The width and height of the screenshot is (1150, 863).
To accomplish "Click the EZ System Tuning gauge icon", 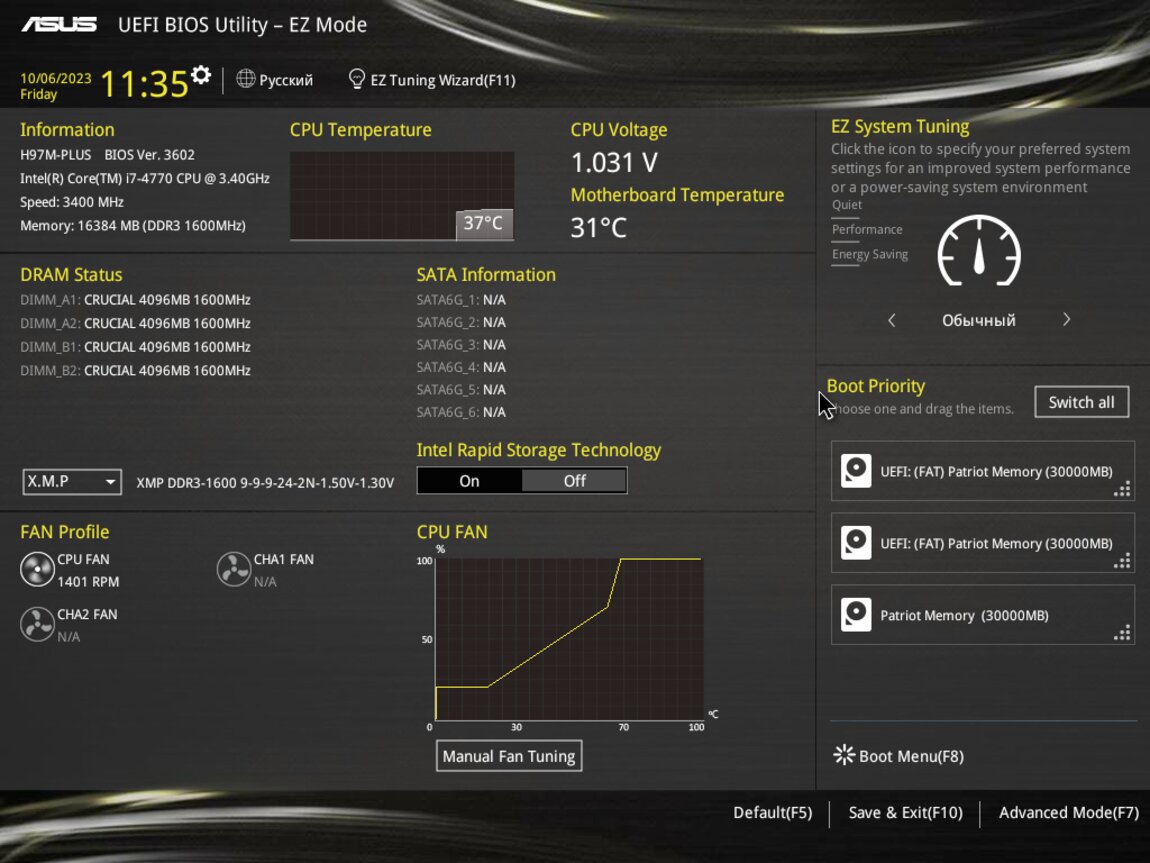I will click(978, 251).
